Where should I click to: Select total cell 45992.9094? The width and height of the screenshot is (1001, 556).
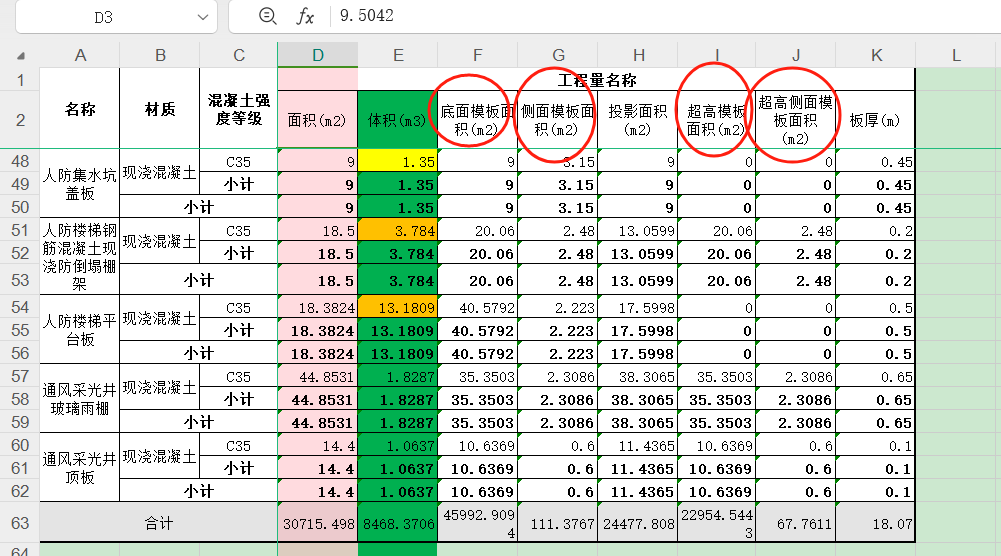[x=478, y=523]
